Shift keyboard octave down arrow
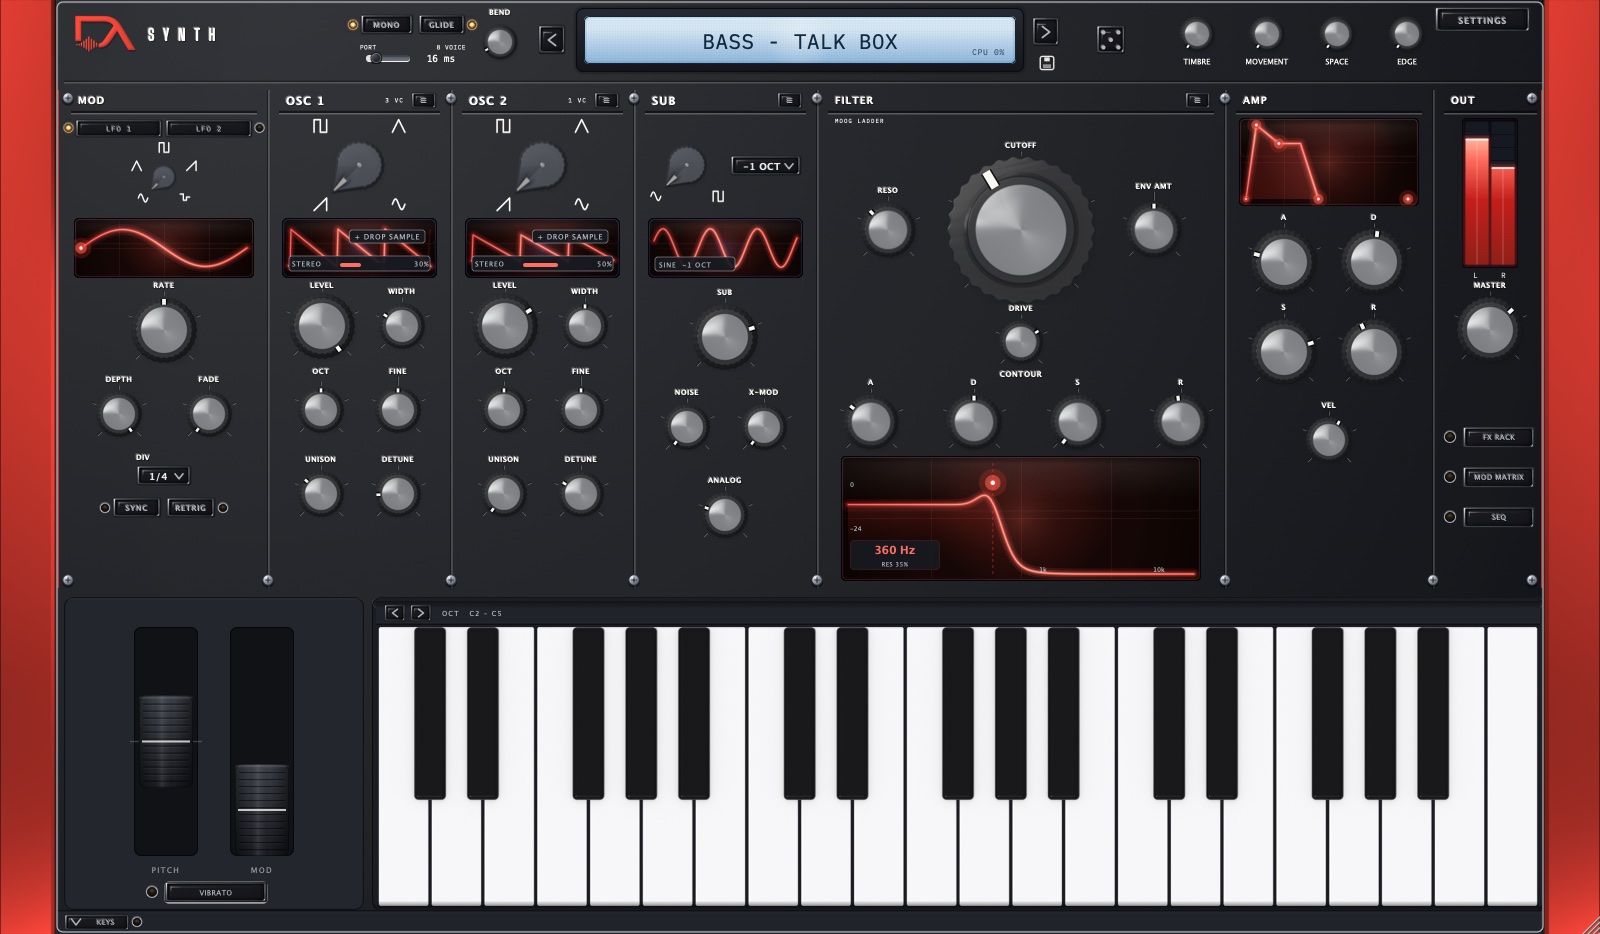 click(x=394, y=613)
